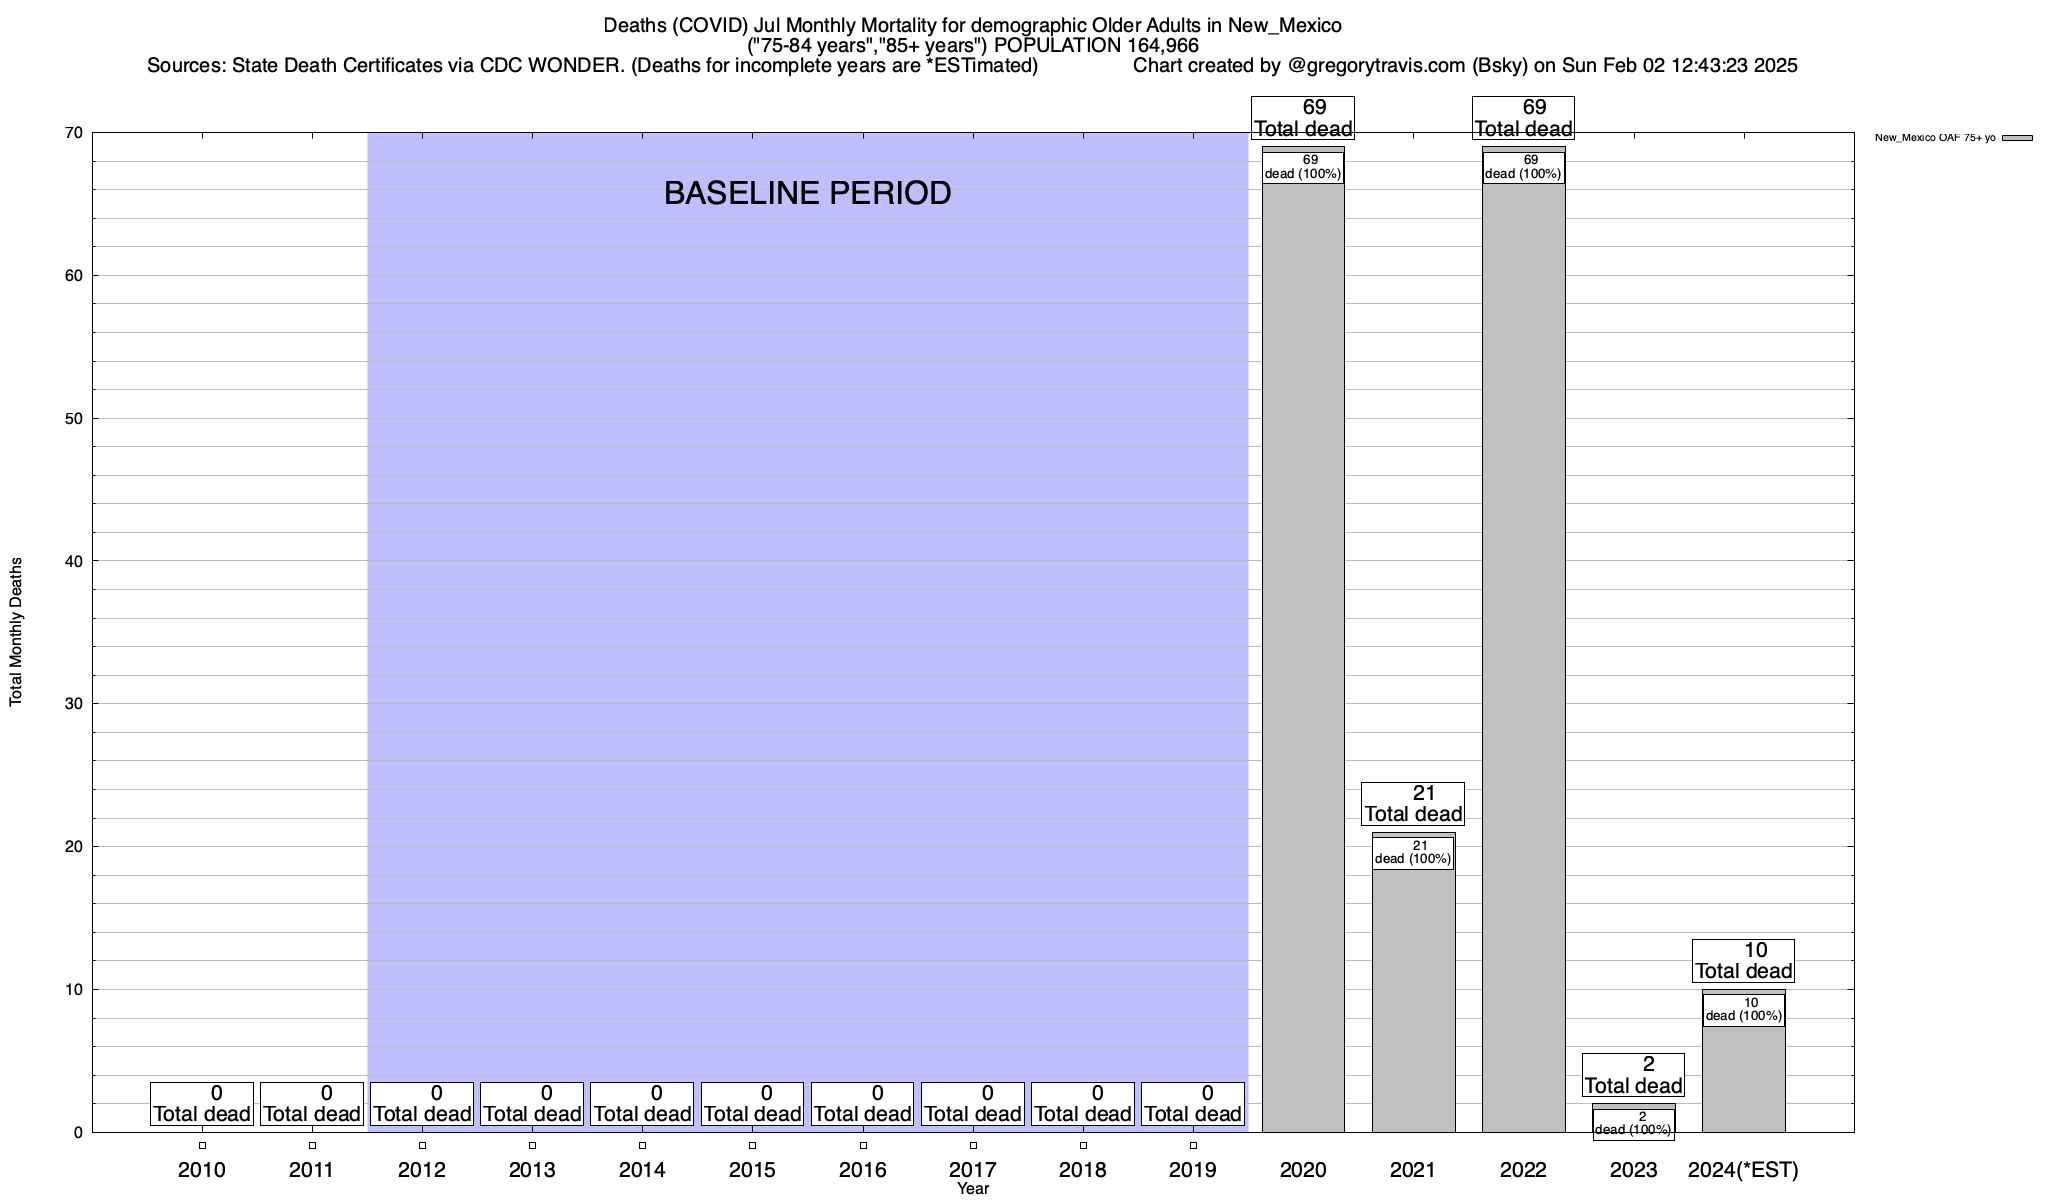Click the 2015 zero Total dead box

pyautogui.click(x=752, y=1104)
